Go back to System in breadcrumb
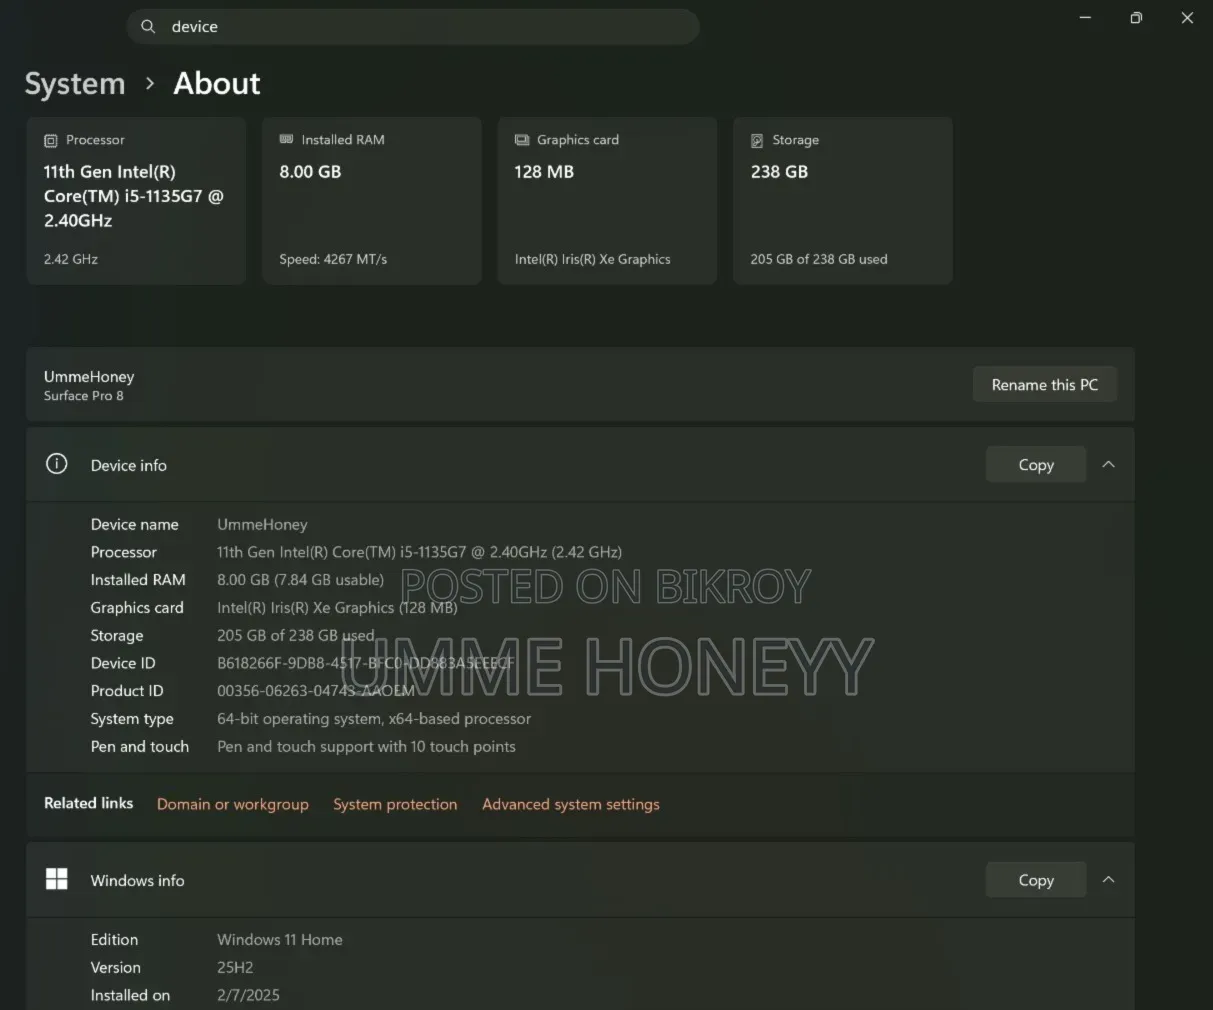The width and height of the screenshot is (1213, 1010). [75, 84]
